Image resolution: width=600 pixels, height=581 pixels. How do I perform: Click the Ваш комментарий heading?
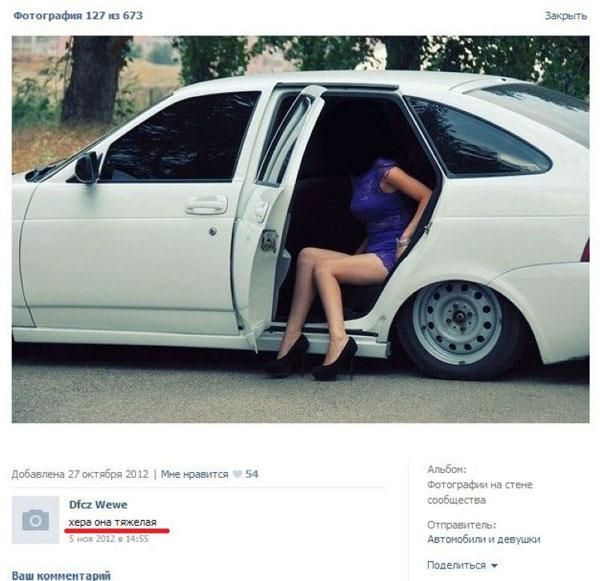pyautogui.click(x=61, y=575)
